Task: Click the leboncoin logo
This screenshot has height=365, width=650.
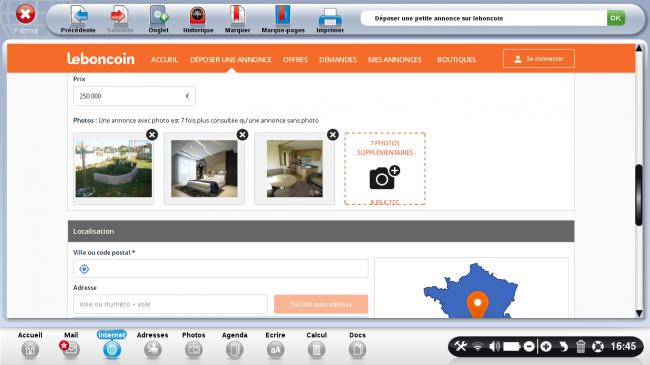Action: click(101, 59)
